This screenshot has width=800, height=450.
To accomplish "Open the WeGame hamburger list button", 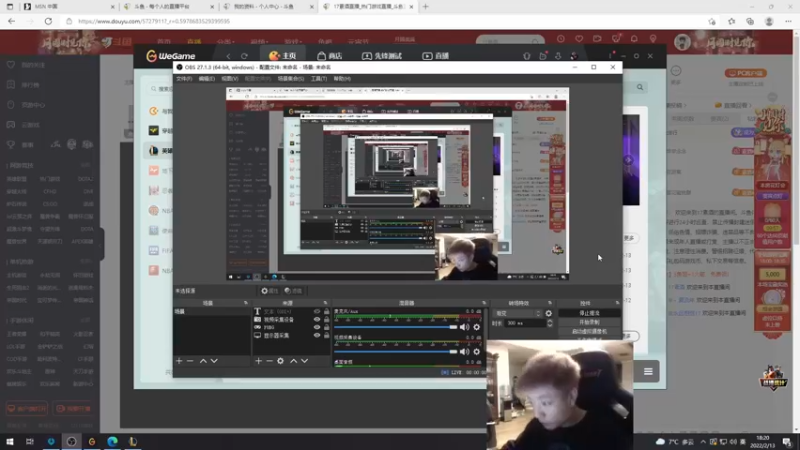I will [x=648, y=371].
